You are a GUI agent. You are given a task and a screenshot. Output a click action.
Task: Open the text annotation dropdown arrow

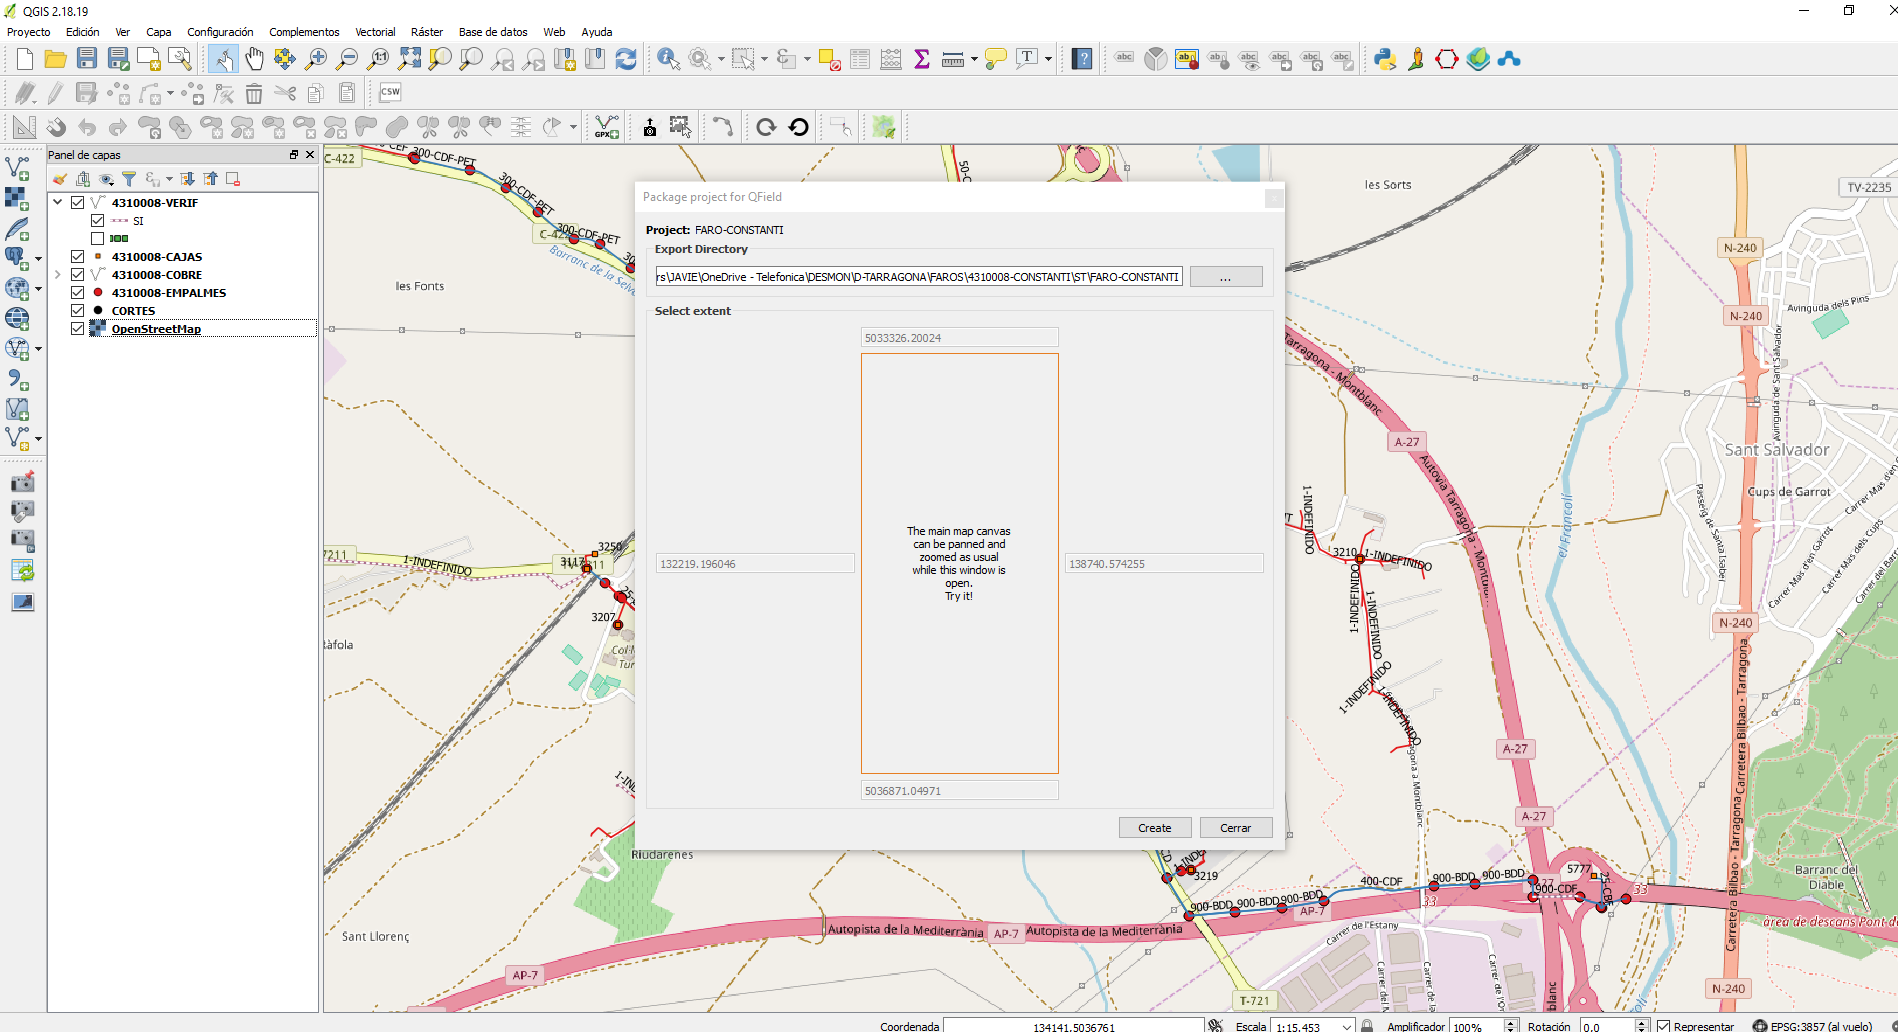1046,58
